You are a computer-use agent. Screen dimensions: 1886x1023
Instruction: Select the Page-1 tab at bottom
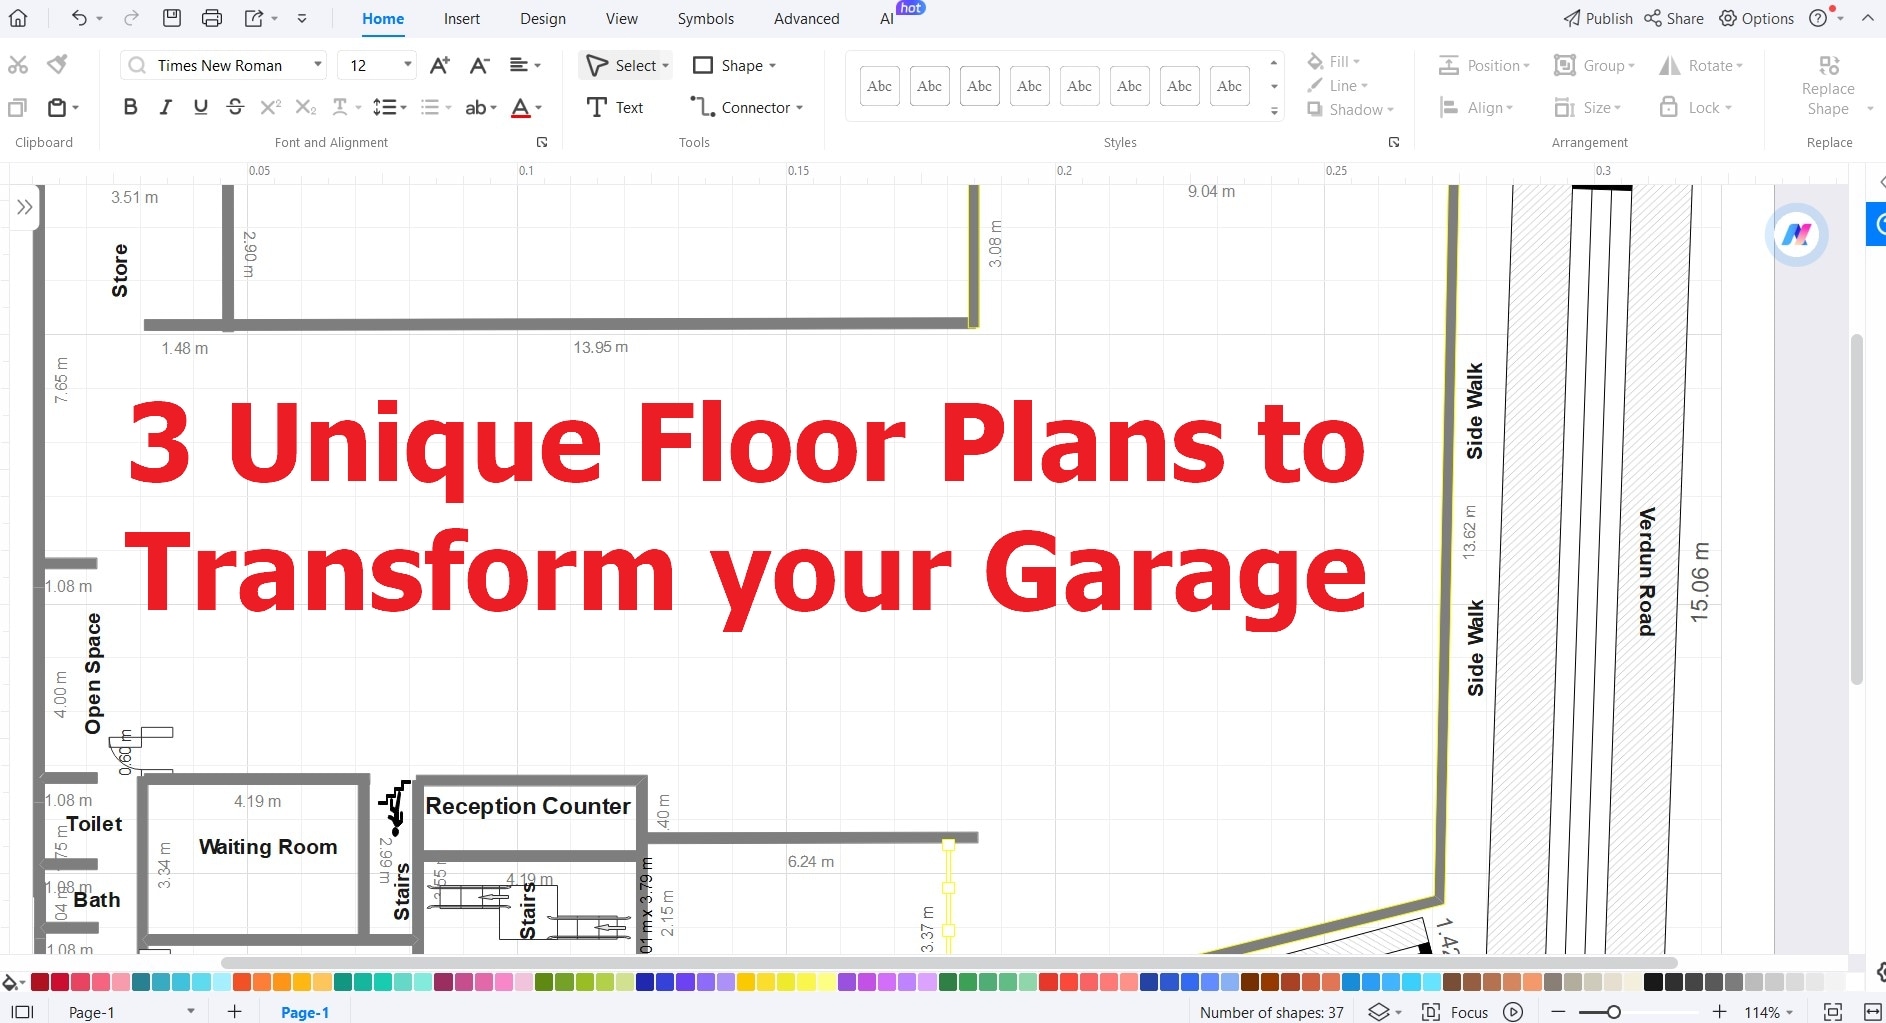point(304,1012)
